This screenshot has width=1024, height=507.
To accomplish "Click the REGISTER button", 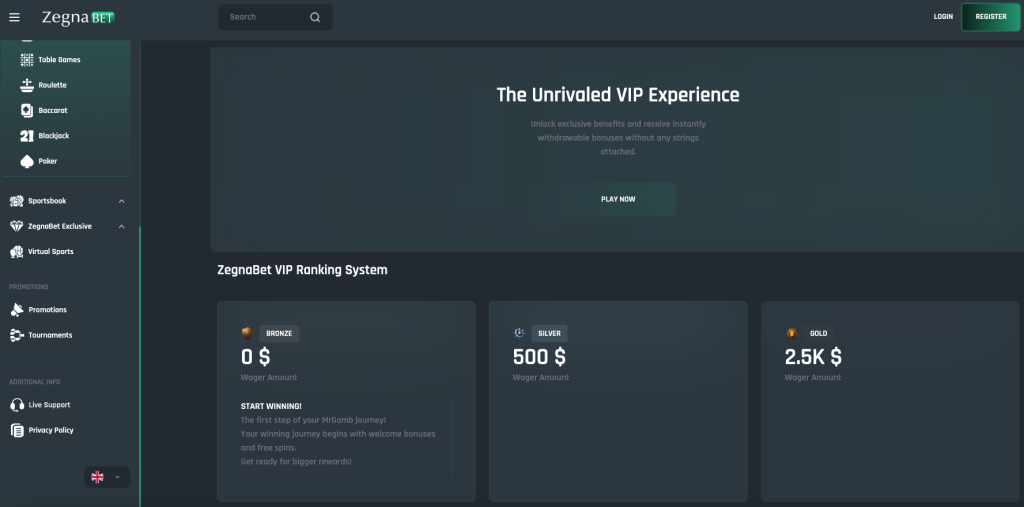I will (991, 17).
